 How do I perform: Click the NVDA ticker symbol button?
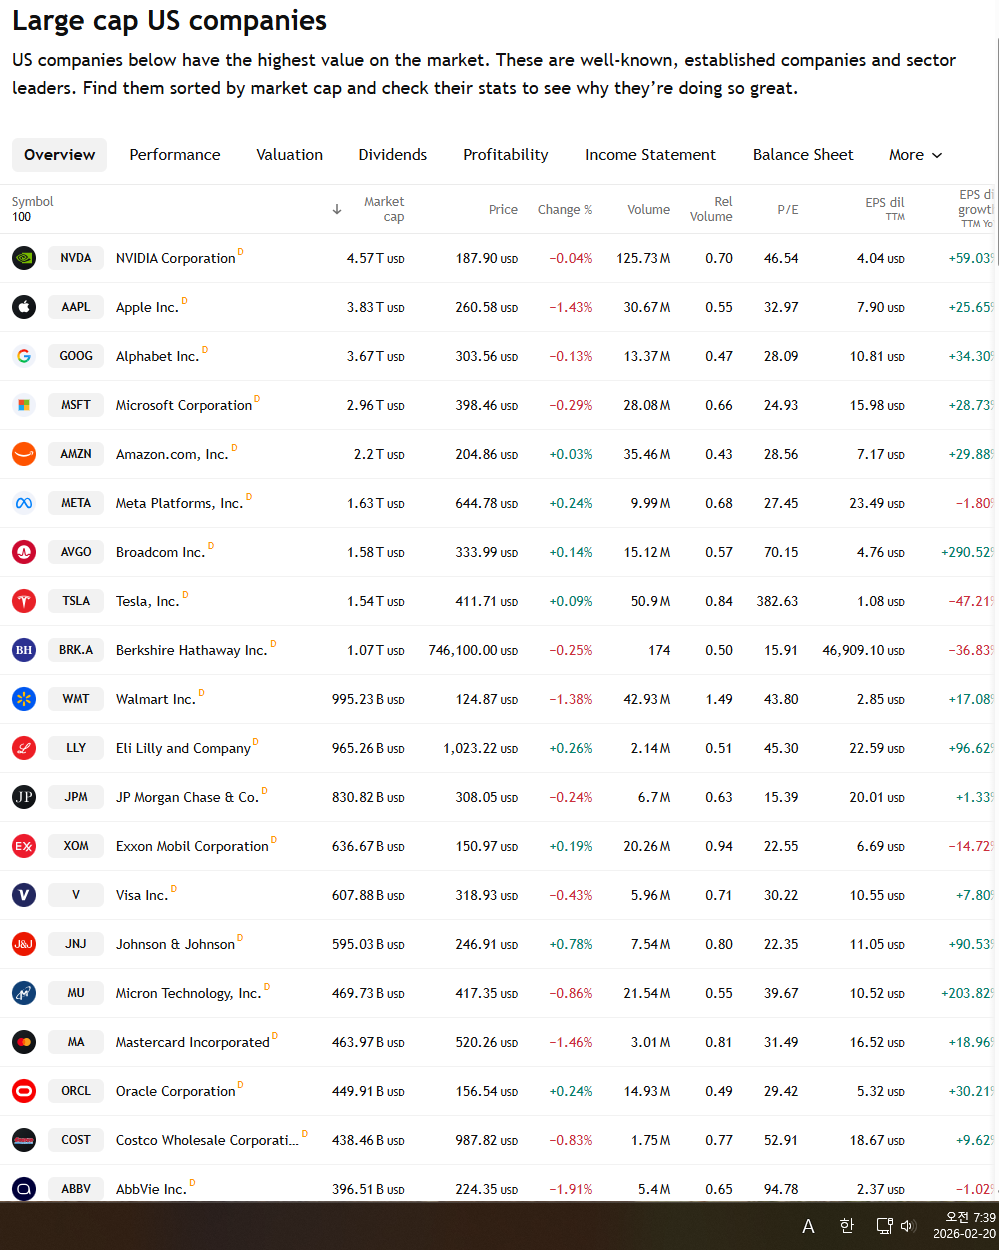76,258
